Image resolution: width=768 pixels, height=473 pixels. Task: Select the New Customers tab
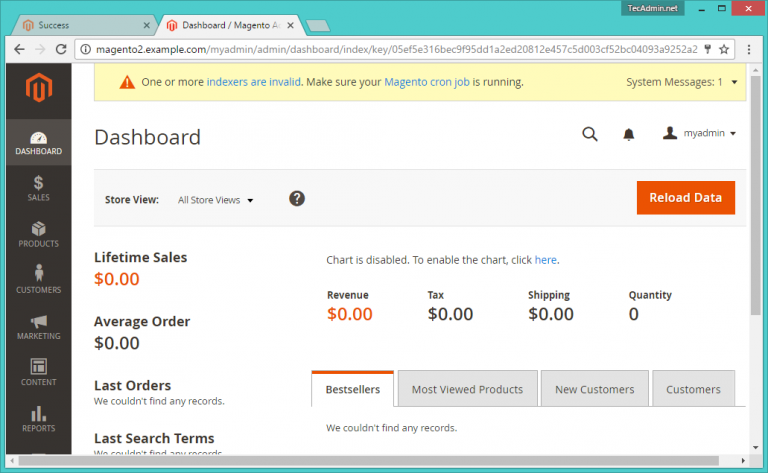point(594,389)
